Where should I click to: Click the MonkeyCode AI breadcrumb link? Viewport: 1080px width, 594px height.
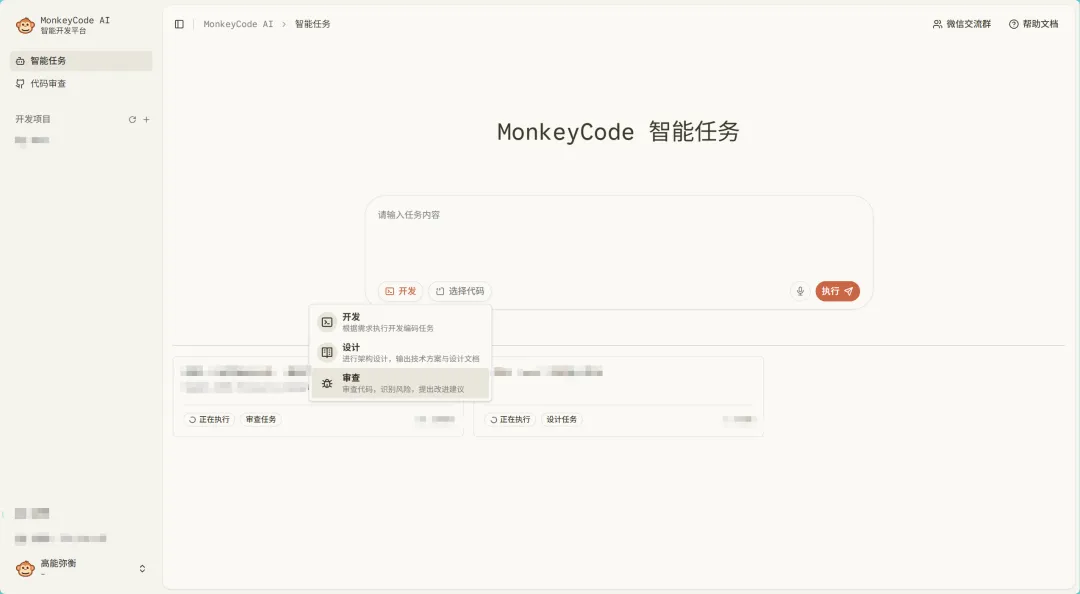point(238,24)
